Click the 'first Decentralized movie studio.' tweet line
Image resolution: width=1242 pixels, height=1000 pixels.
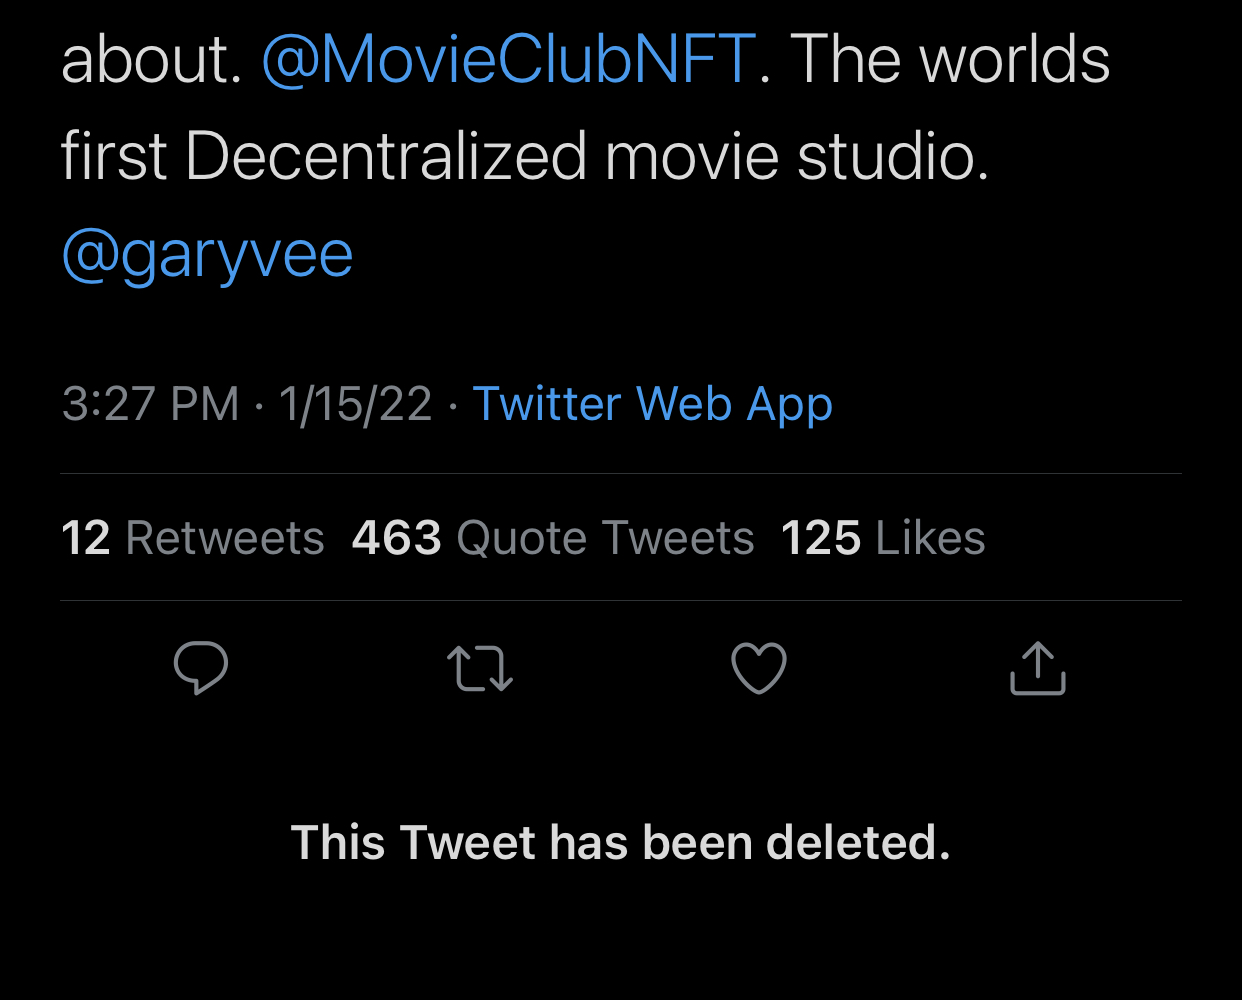pyautogui.click(x=525, y=157)
